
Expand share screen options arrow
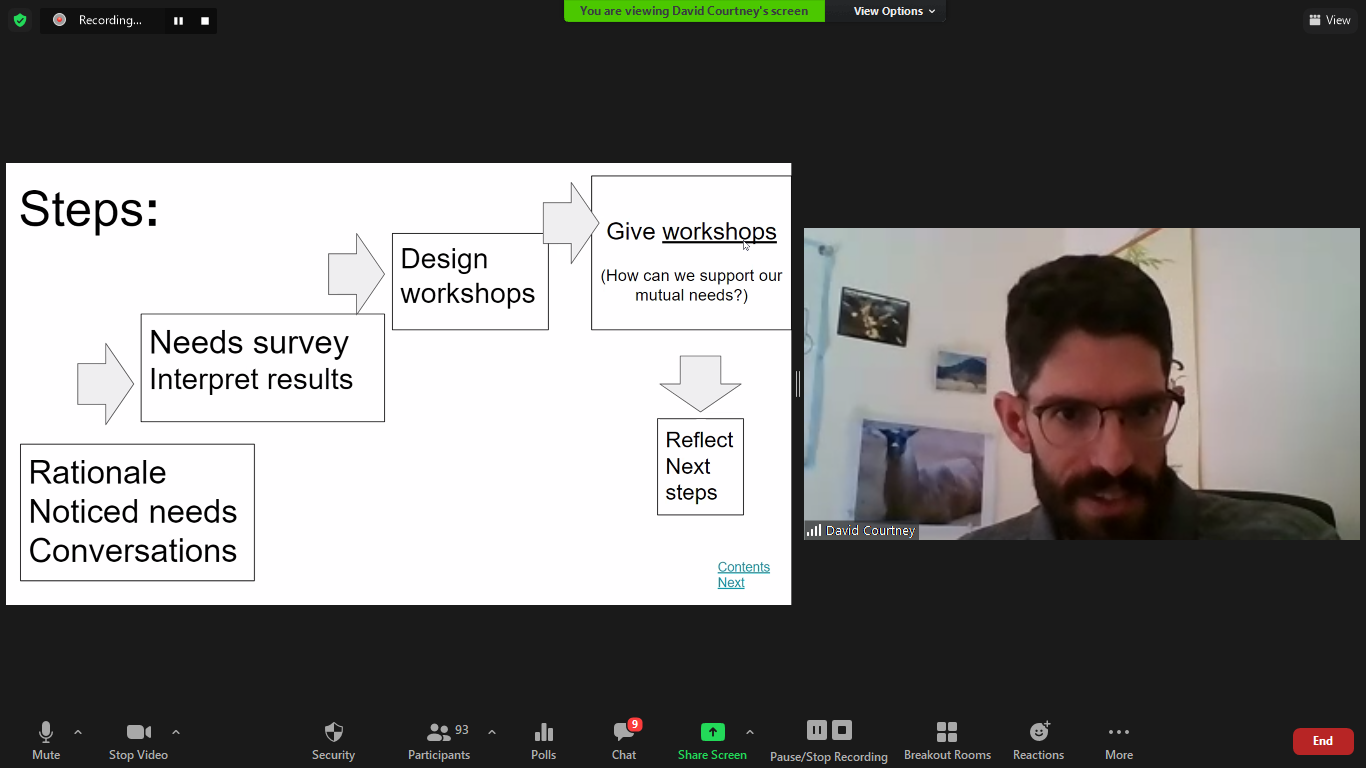750,732
